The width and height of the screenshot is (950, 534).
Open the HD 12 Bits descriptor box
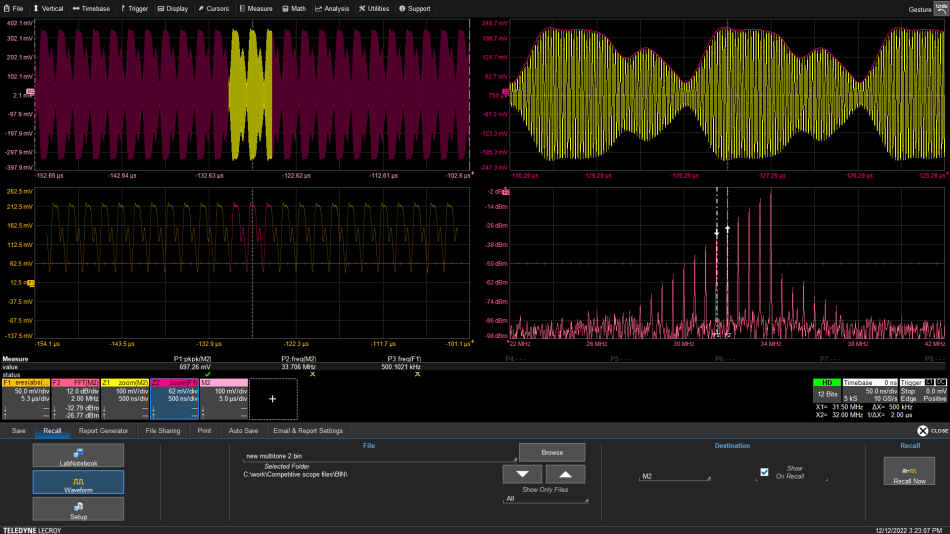tap(826, 392)
